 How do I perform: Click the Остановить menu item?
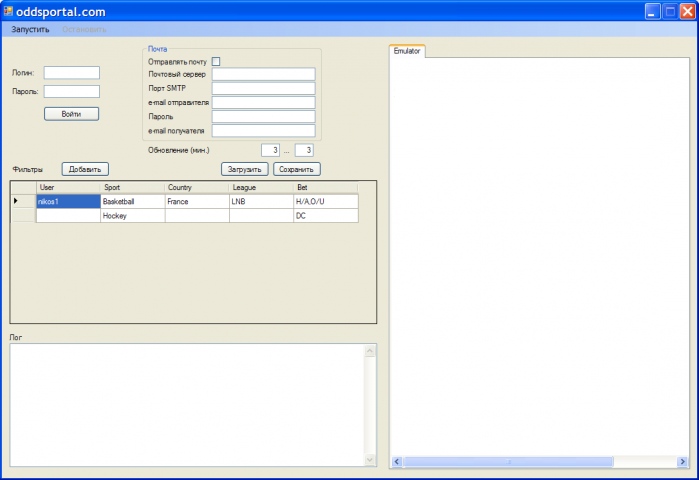84,29
